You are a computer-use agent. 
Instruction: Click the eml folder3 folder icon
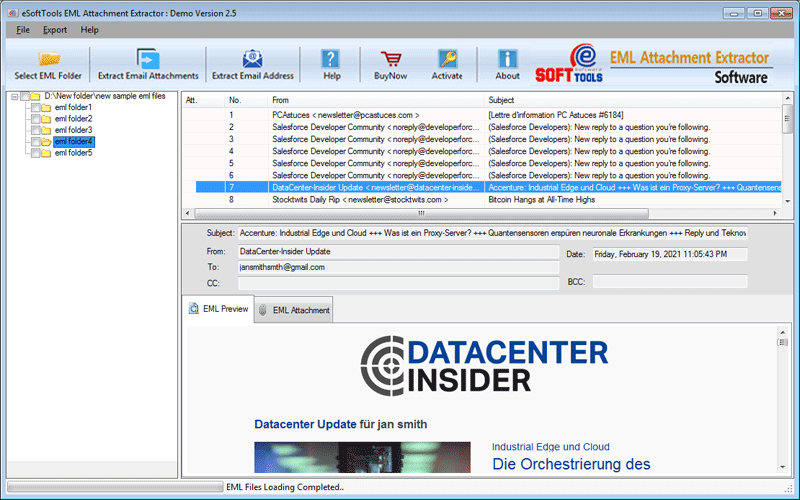click(x=46, y=130)
